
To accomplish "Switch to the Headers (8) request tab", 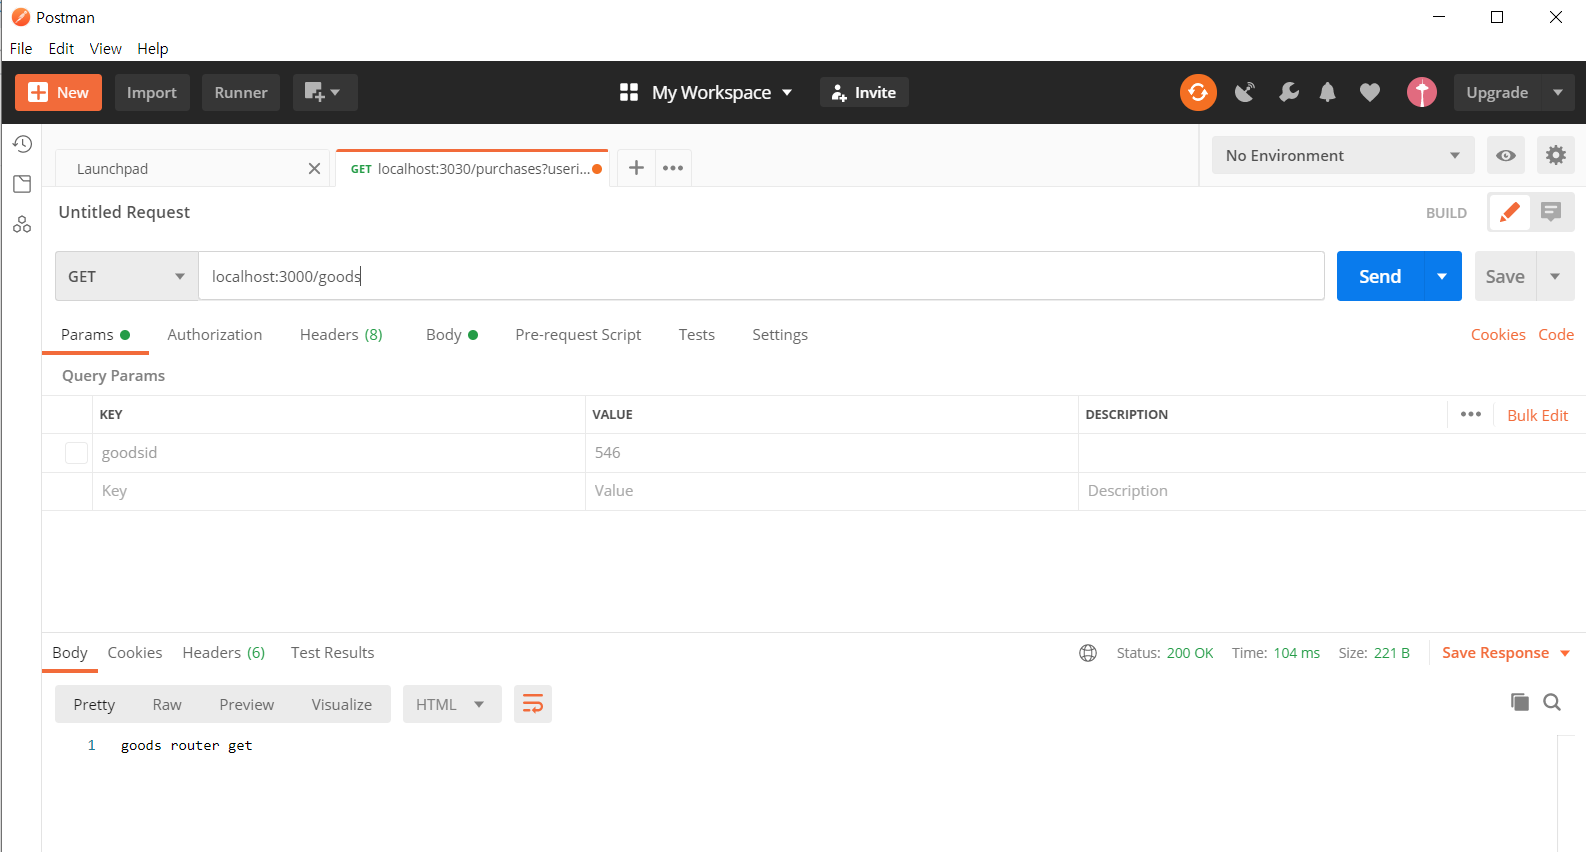I will [x=341, y=335].
